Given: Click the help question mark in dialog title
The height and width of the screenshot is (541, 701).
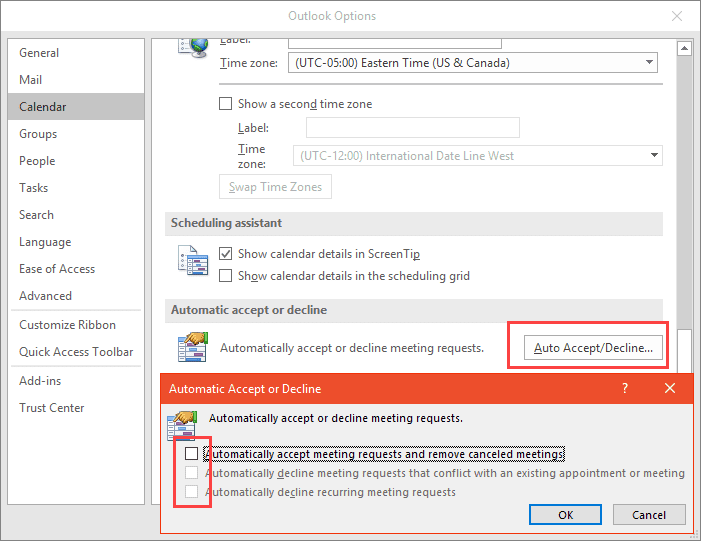Looking at the screenshot, I should click(x=625, y=388).
